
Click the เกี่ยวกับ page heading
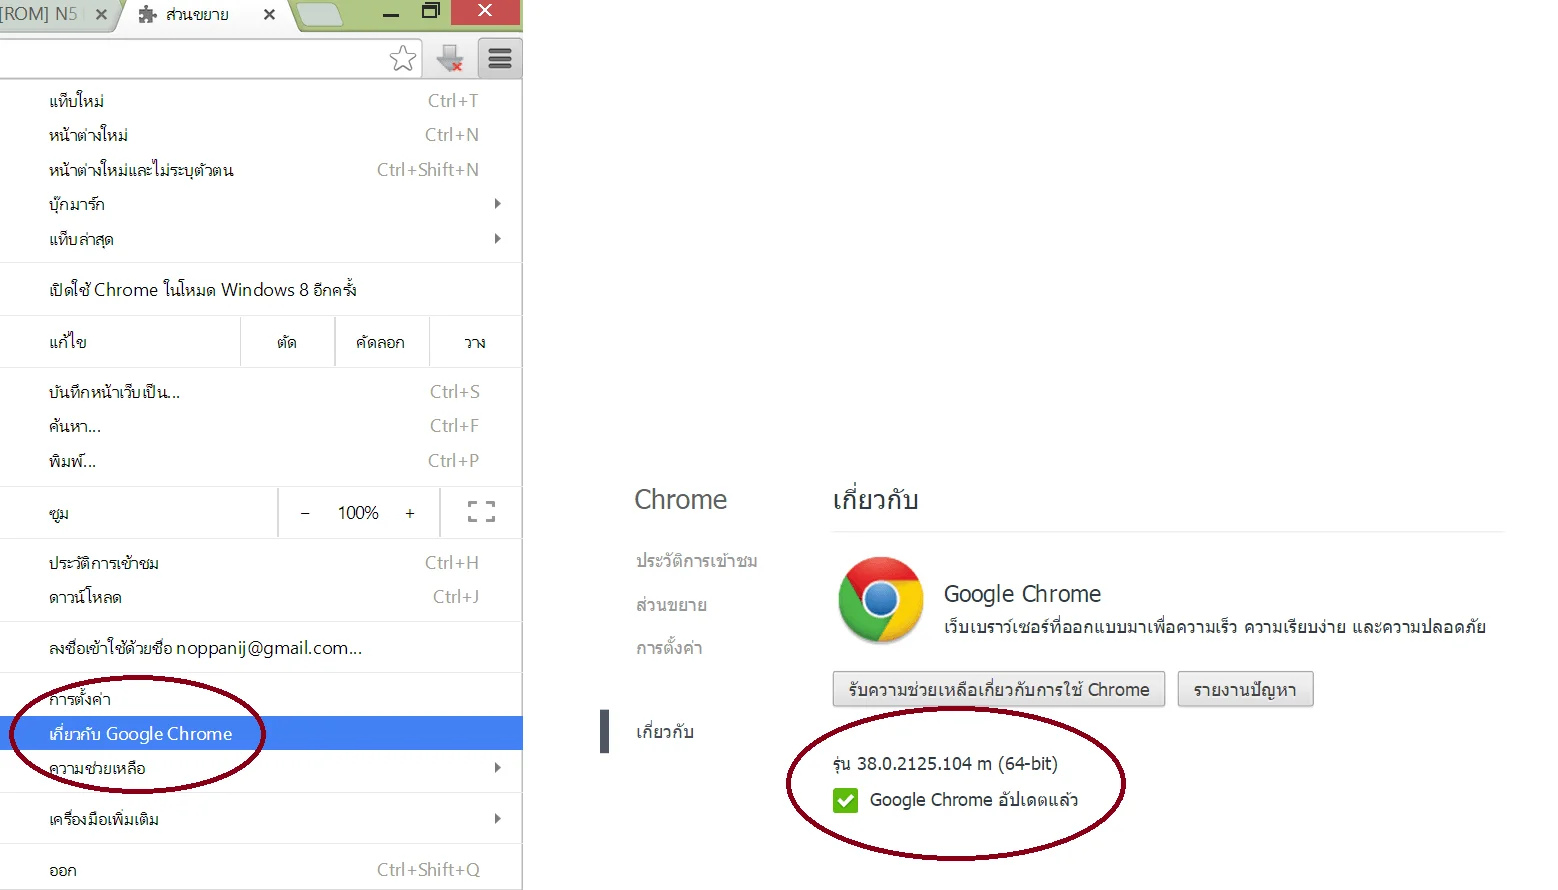point(876,499)
